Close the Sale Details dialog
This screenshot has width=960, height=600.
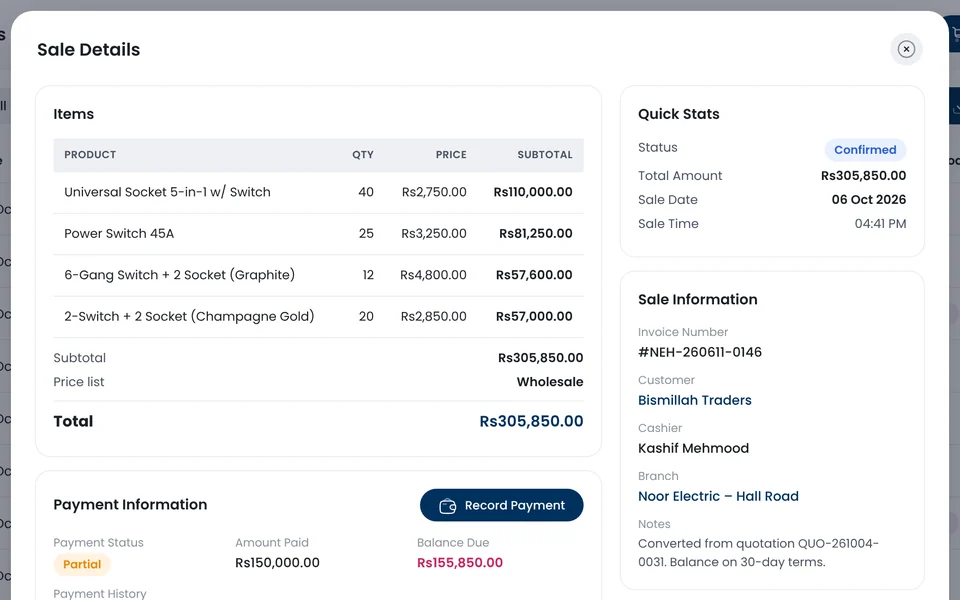click(x=906, y=49)
